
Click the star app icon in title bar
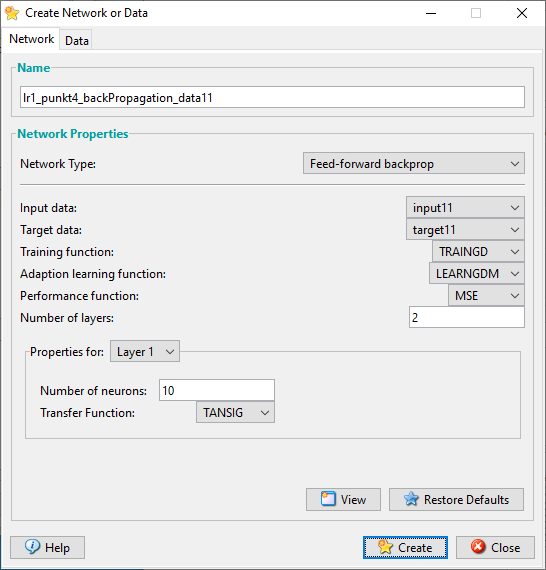pyautogui.click(x=12, y=13)
